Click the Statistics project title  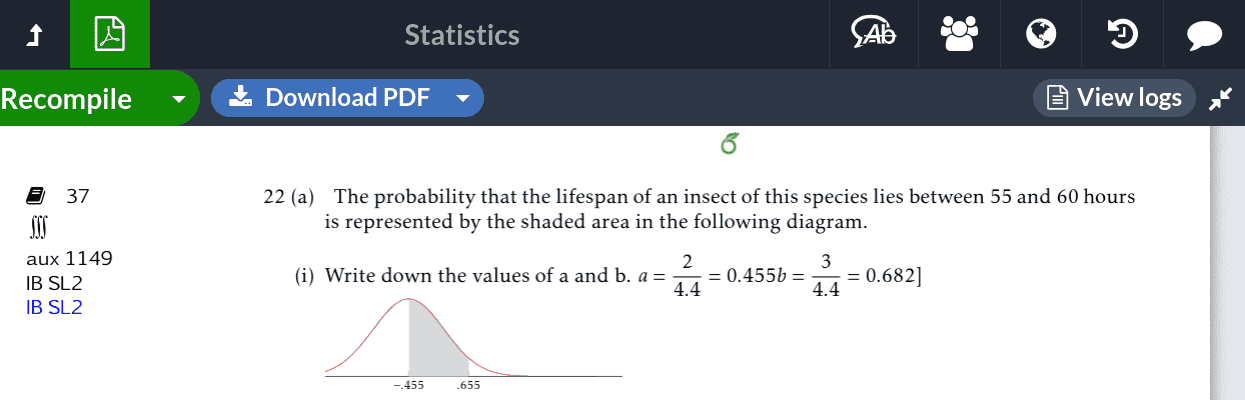pos(462,35)
